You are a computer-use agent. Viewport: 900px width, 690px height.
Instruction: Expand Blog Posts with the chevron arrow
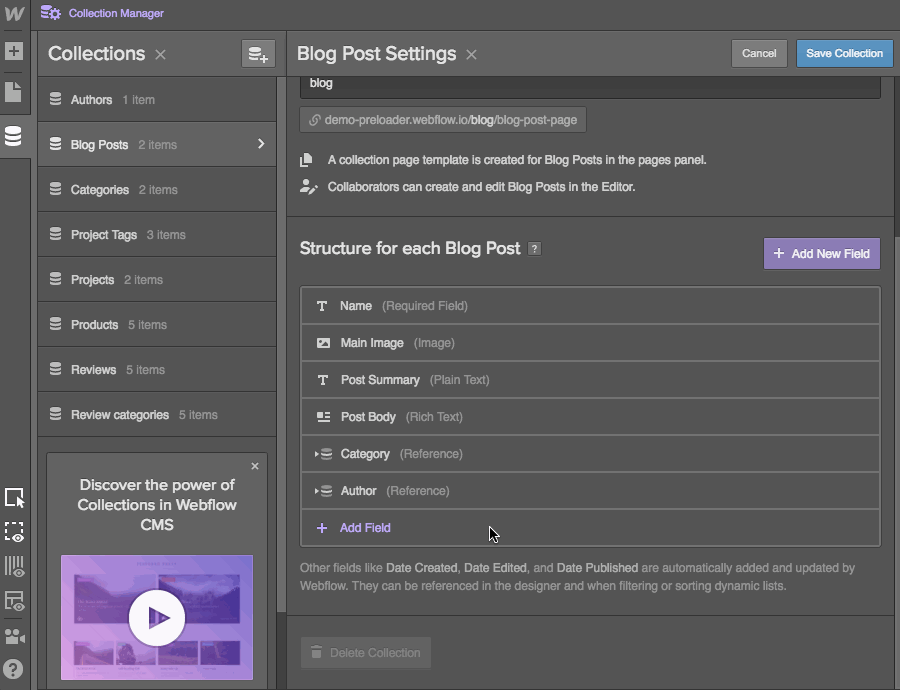261,144
